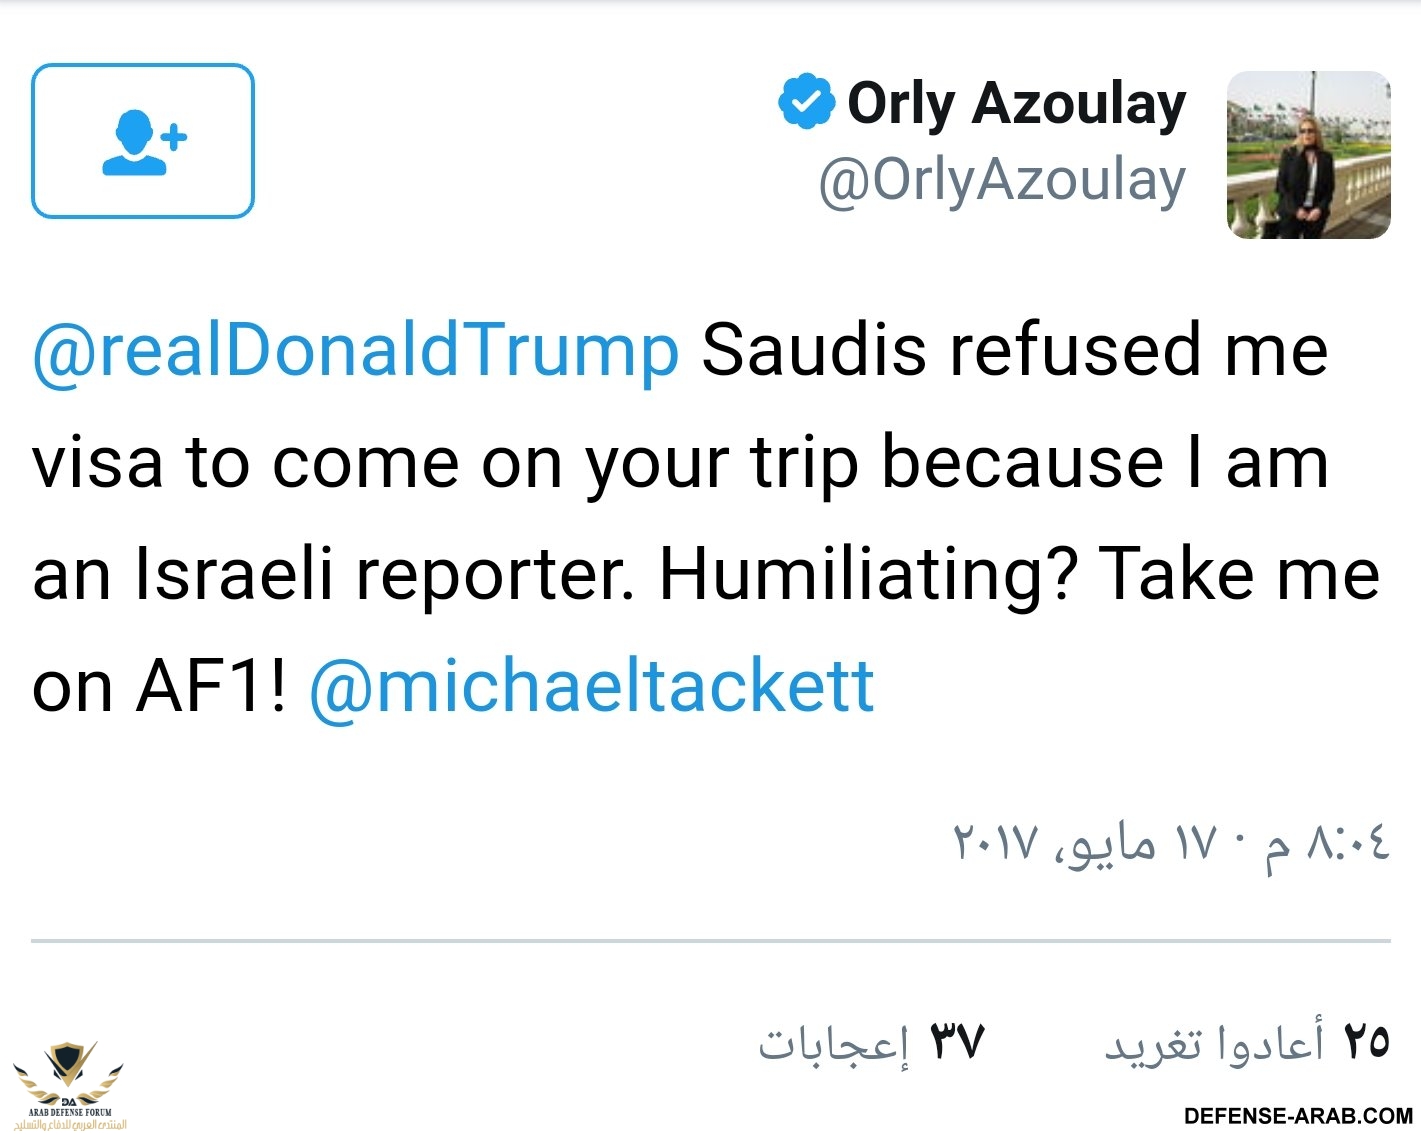This screenshot has height=1134, width=1421.
Task: Click the "ARAB DEFENSE FORUM" caption under the logo
Action: point(70,1112)
